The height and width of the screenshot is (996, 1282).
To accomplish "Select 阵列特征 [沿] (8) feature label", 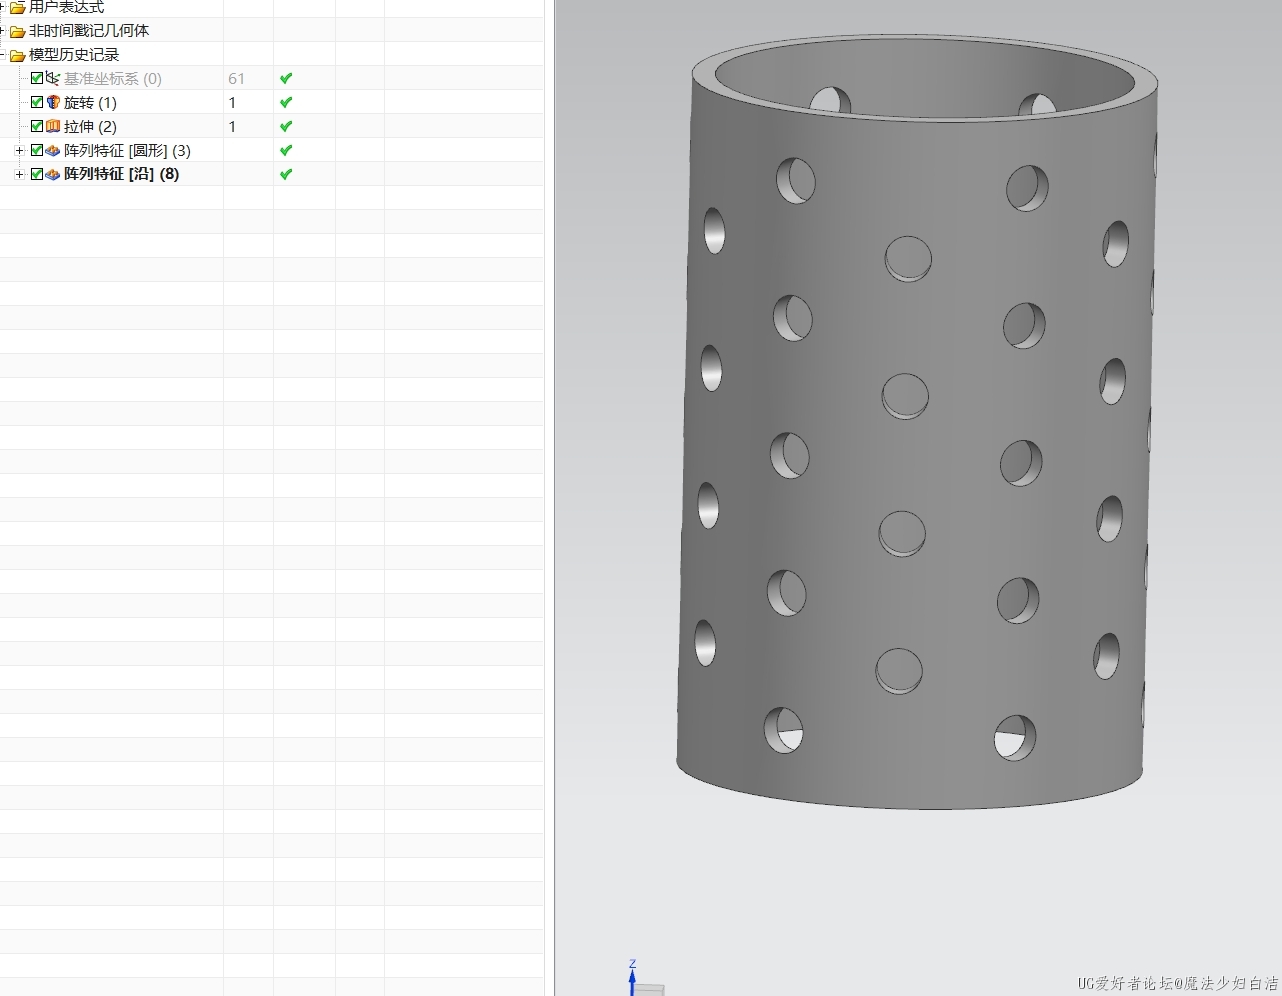I will click(121, 174).
